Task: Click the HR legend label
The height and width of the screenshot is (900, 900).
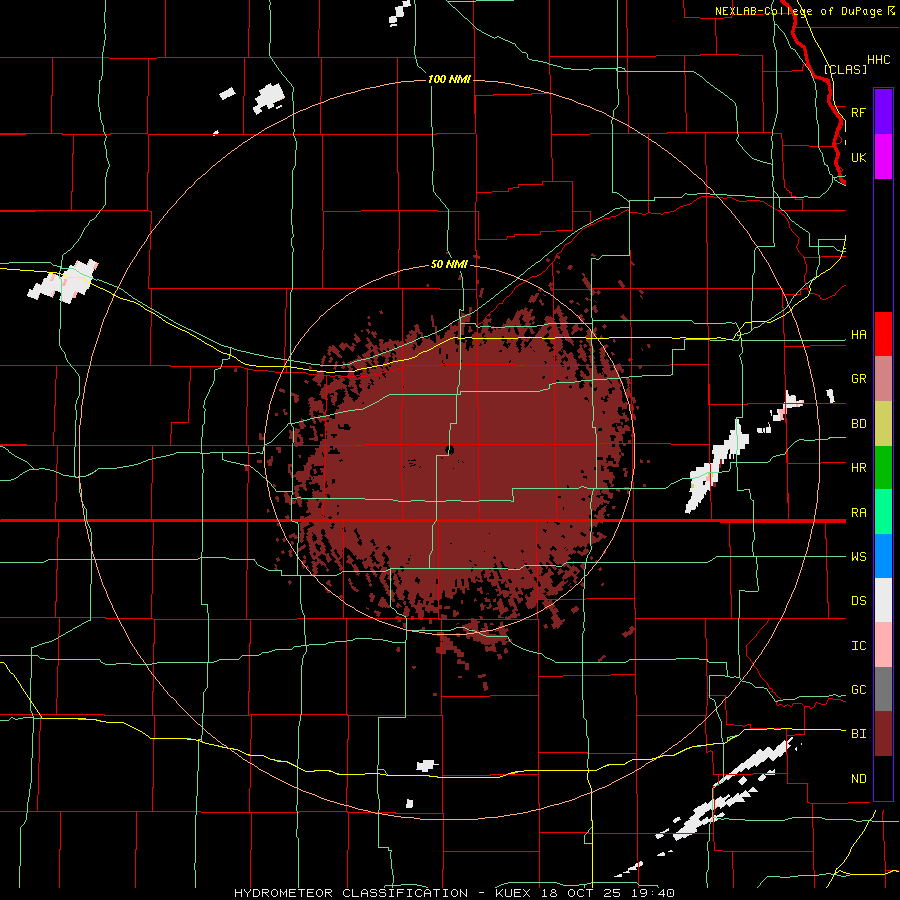Action: coord(858,468)
